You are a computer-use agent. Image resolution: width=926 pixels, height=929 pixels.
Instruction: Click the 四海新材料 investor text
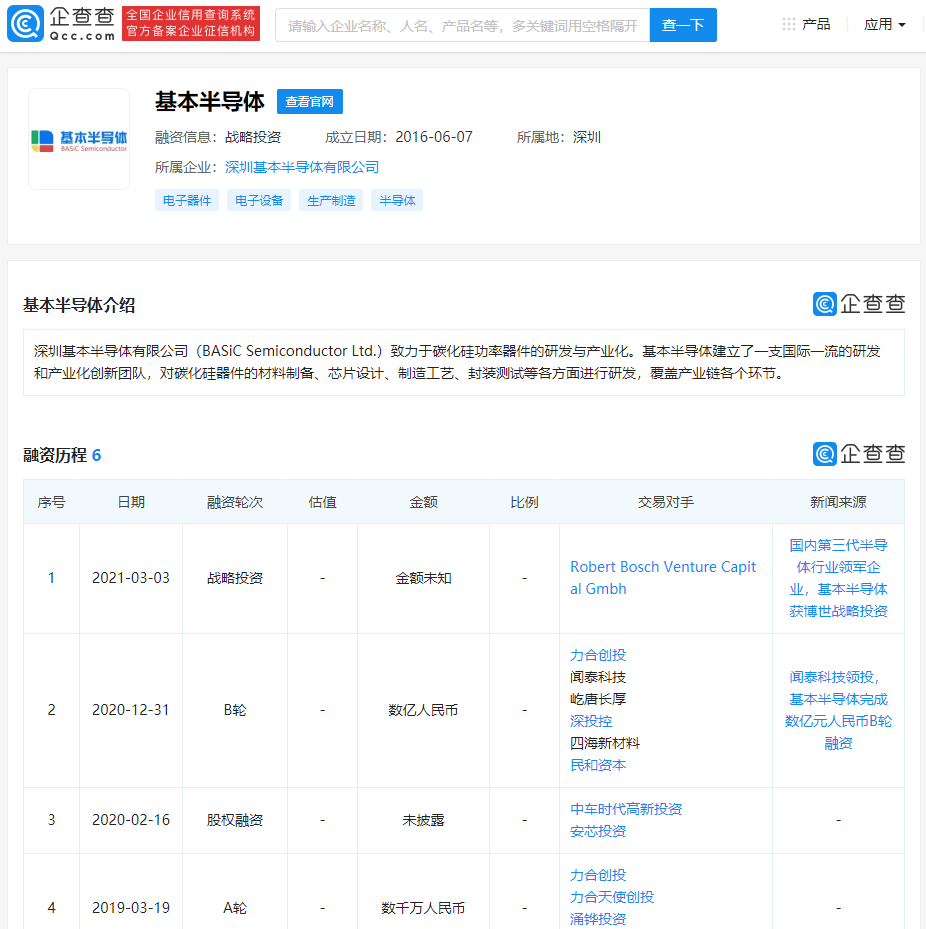click(x=605, y=743)
